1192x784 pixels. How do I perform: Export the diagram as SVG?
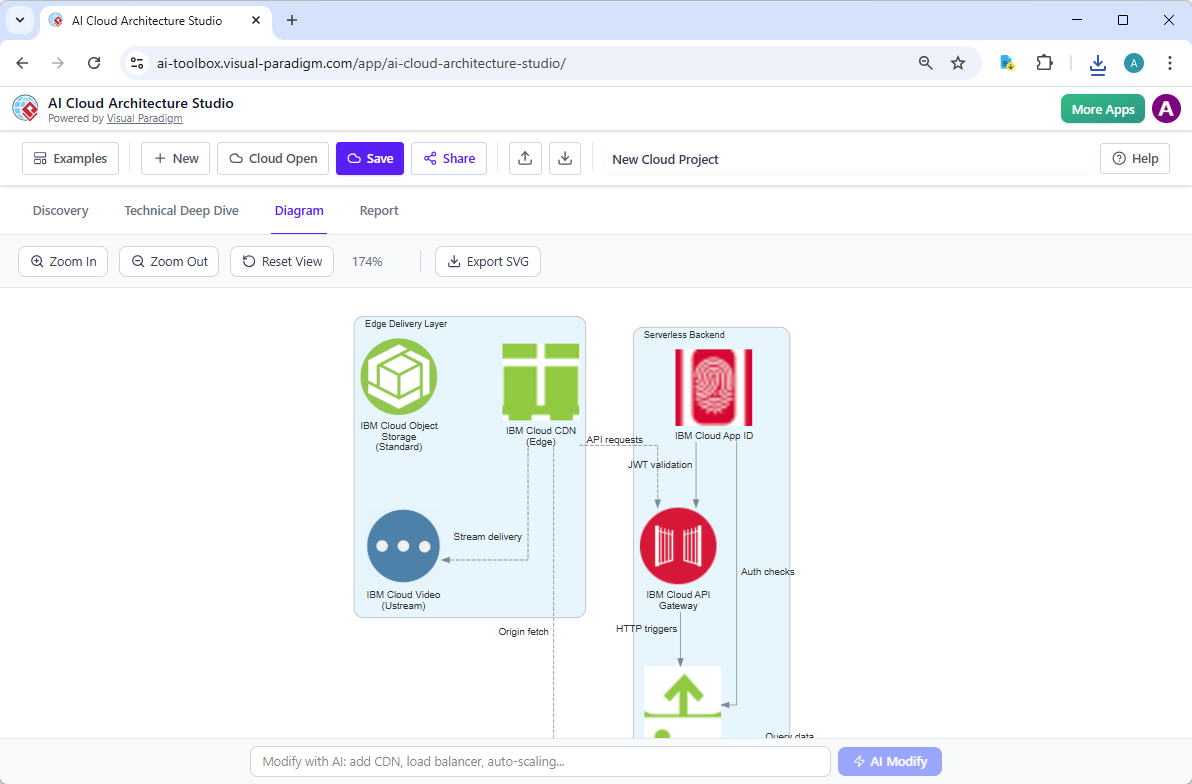click(487, 261)
